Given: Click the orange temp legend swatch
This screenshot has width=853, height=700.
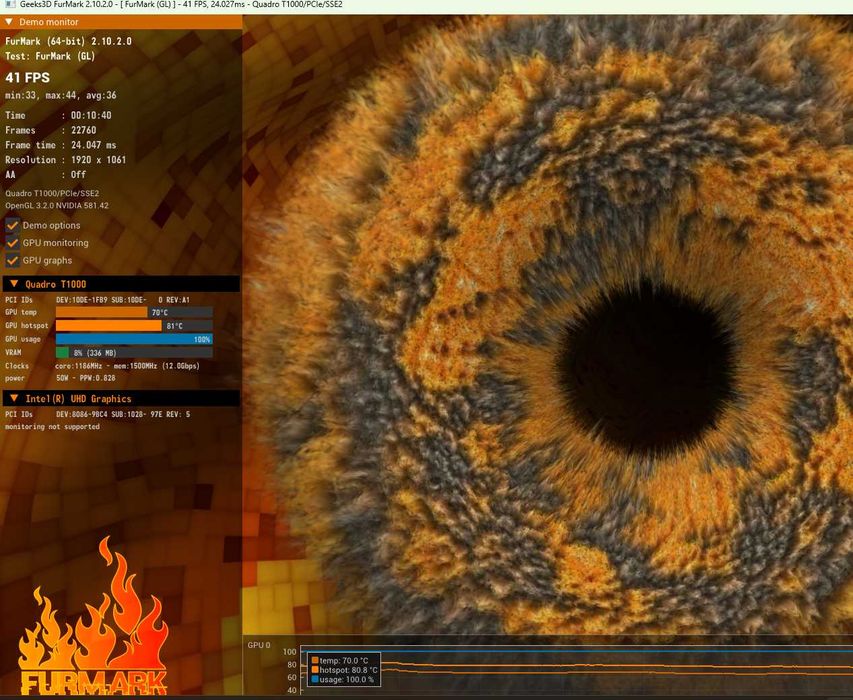Looking at the screenshot, I should pyautogui.click(x=315, y=660).
